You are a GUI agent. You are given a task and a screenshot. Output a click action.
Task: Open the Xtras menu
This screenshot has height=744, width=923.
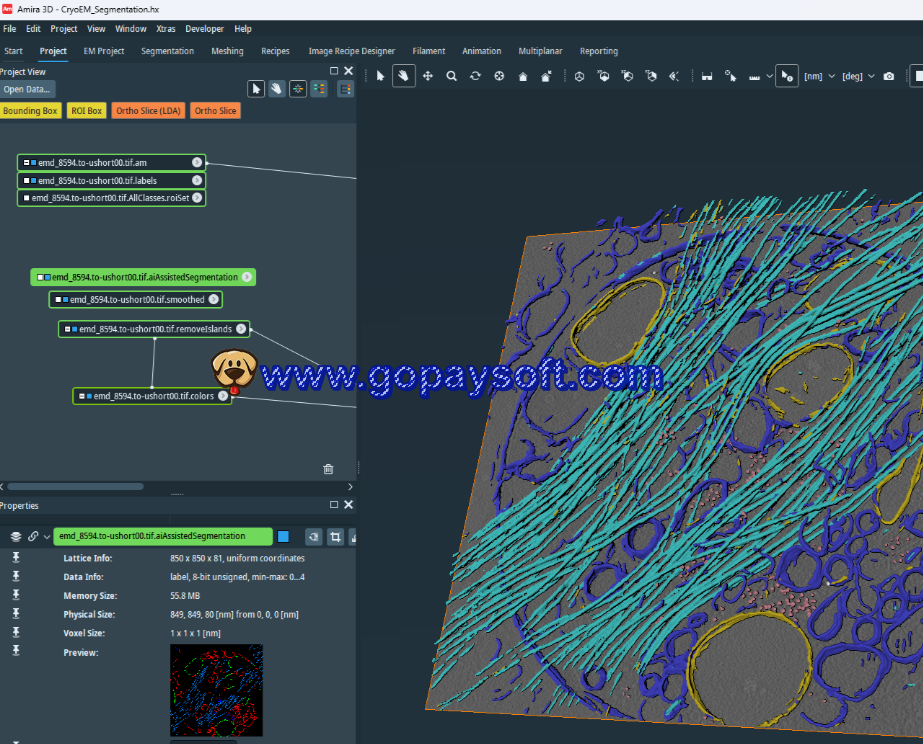165,29
